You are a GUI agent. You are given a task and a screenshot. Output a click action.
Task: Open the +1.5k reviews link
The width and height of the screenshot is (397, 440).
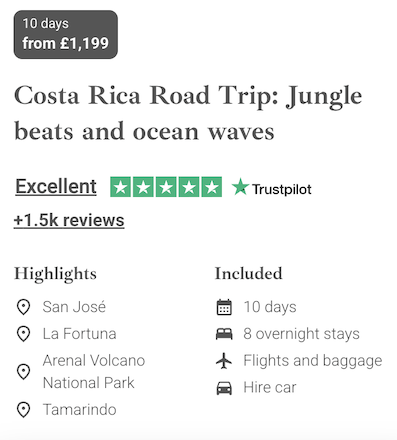pos(69,220)
